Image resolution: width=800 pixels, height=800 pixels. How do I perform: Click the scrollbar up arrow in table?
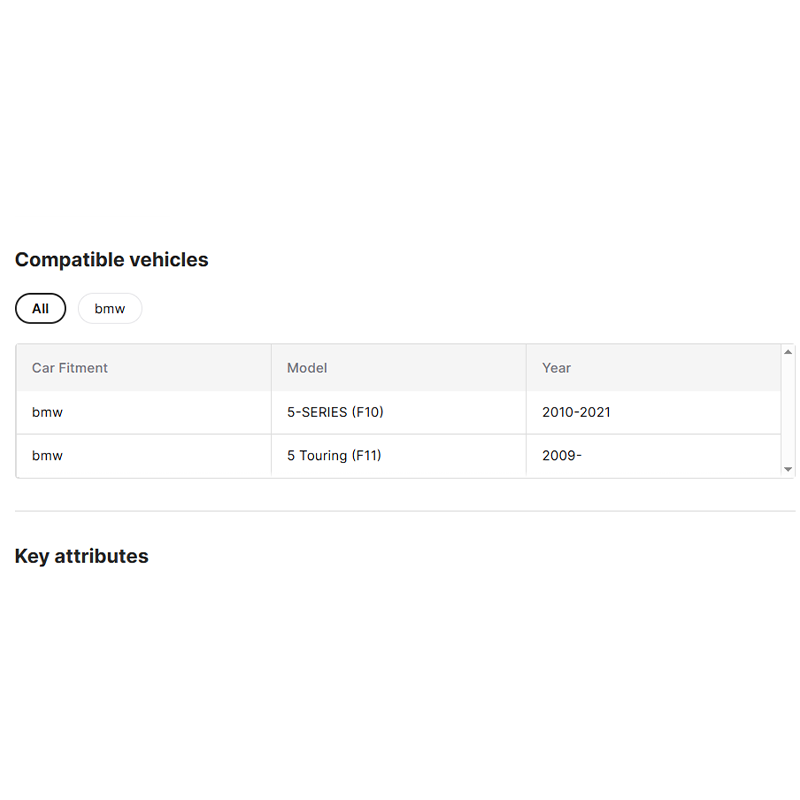(x=788, y=352)
